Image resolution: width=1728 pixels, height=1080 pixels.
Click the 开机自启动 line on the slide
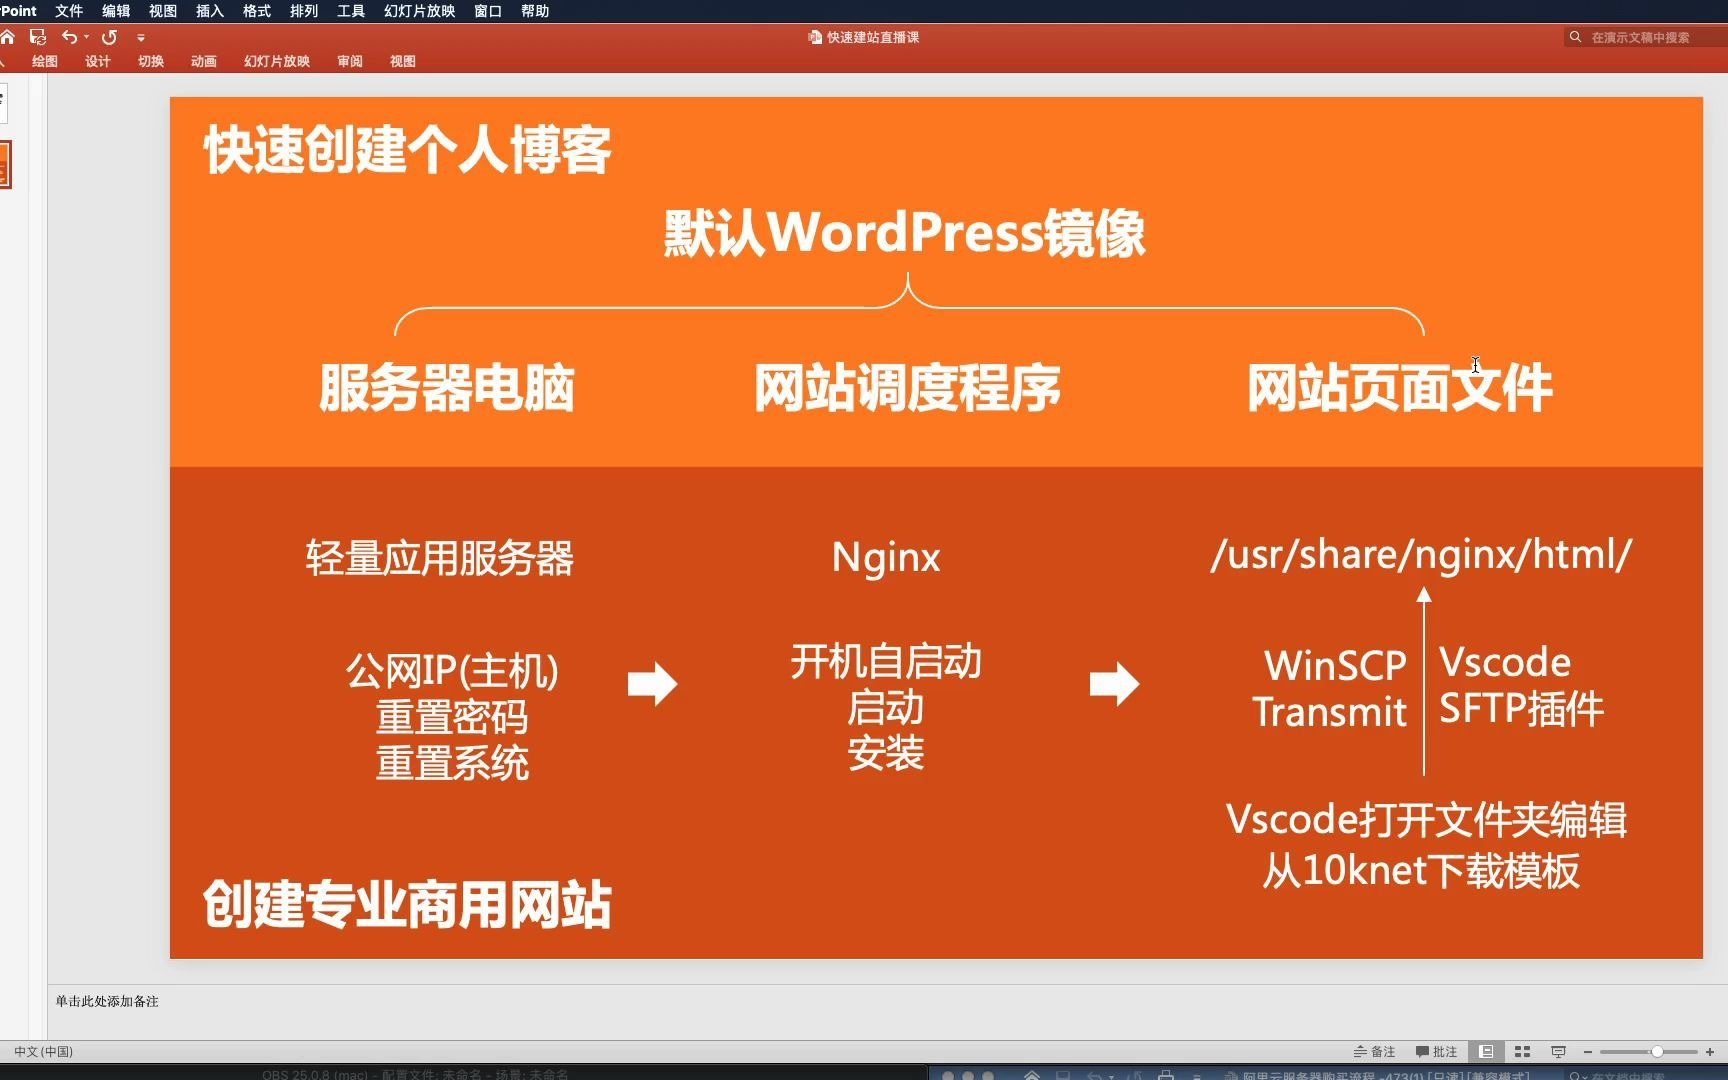886,662
